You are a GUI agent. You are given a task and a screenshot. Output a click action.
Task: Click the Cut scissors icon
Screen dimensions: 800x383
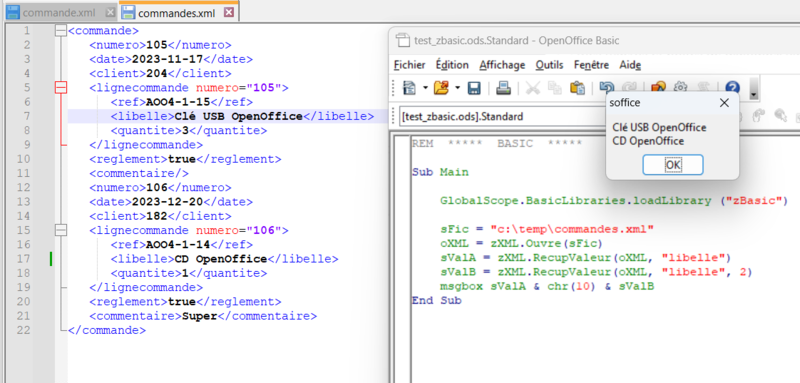tap(533, 88)
